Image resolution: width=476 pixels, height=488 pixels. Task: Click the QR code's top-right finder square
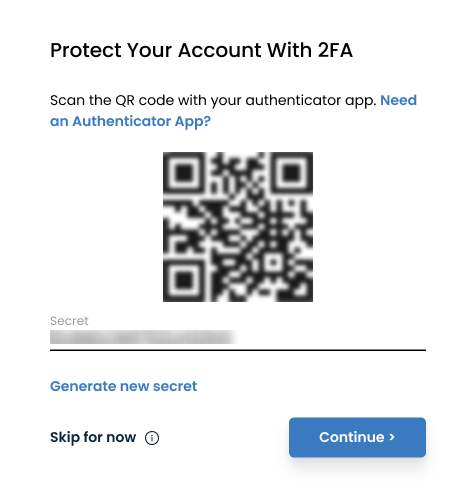coord(292,172)
